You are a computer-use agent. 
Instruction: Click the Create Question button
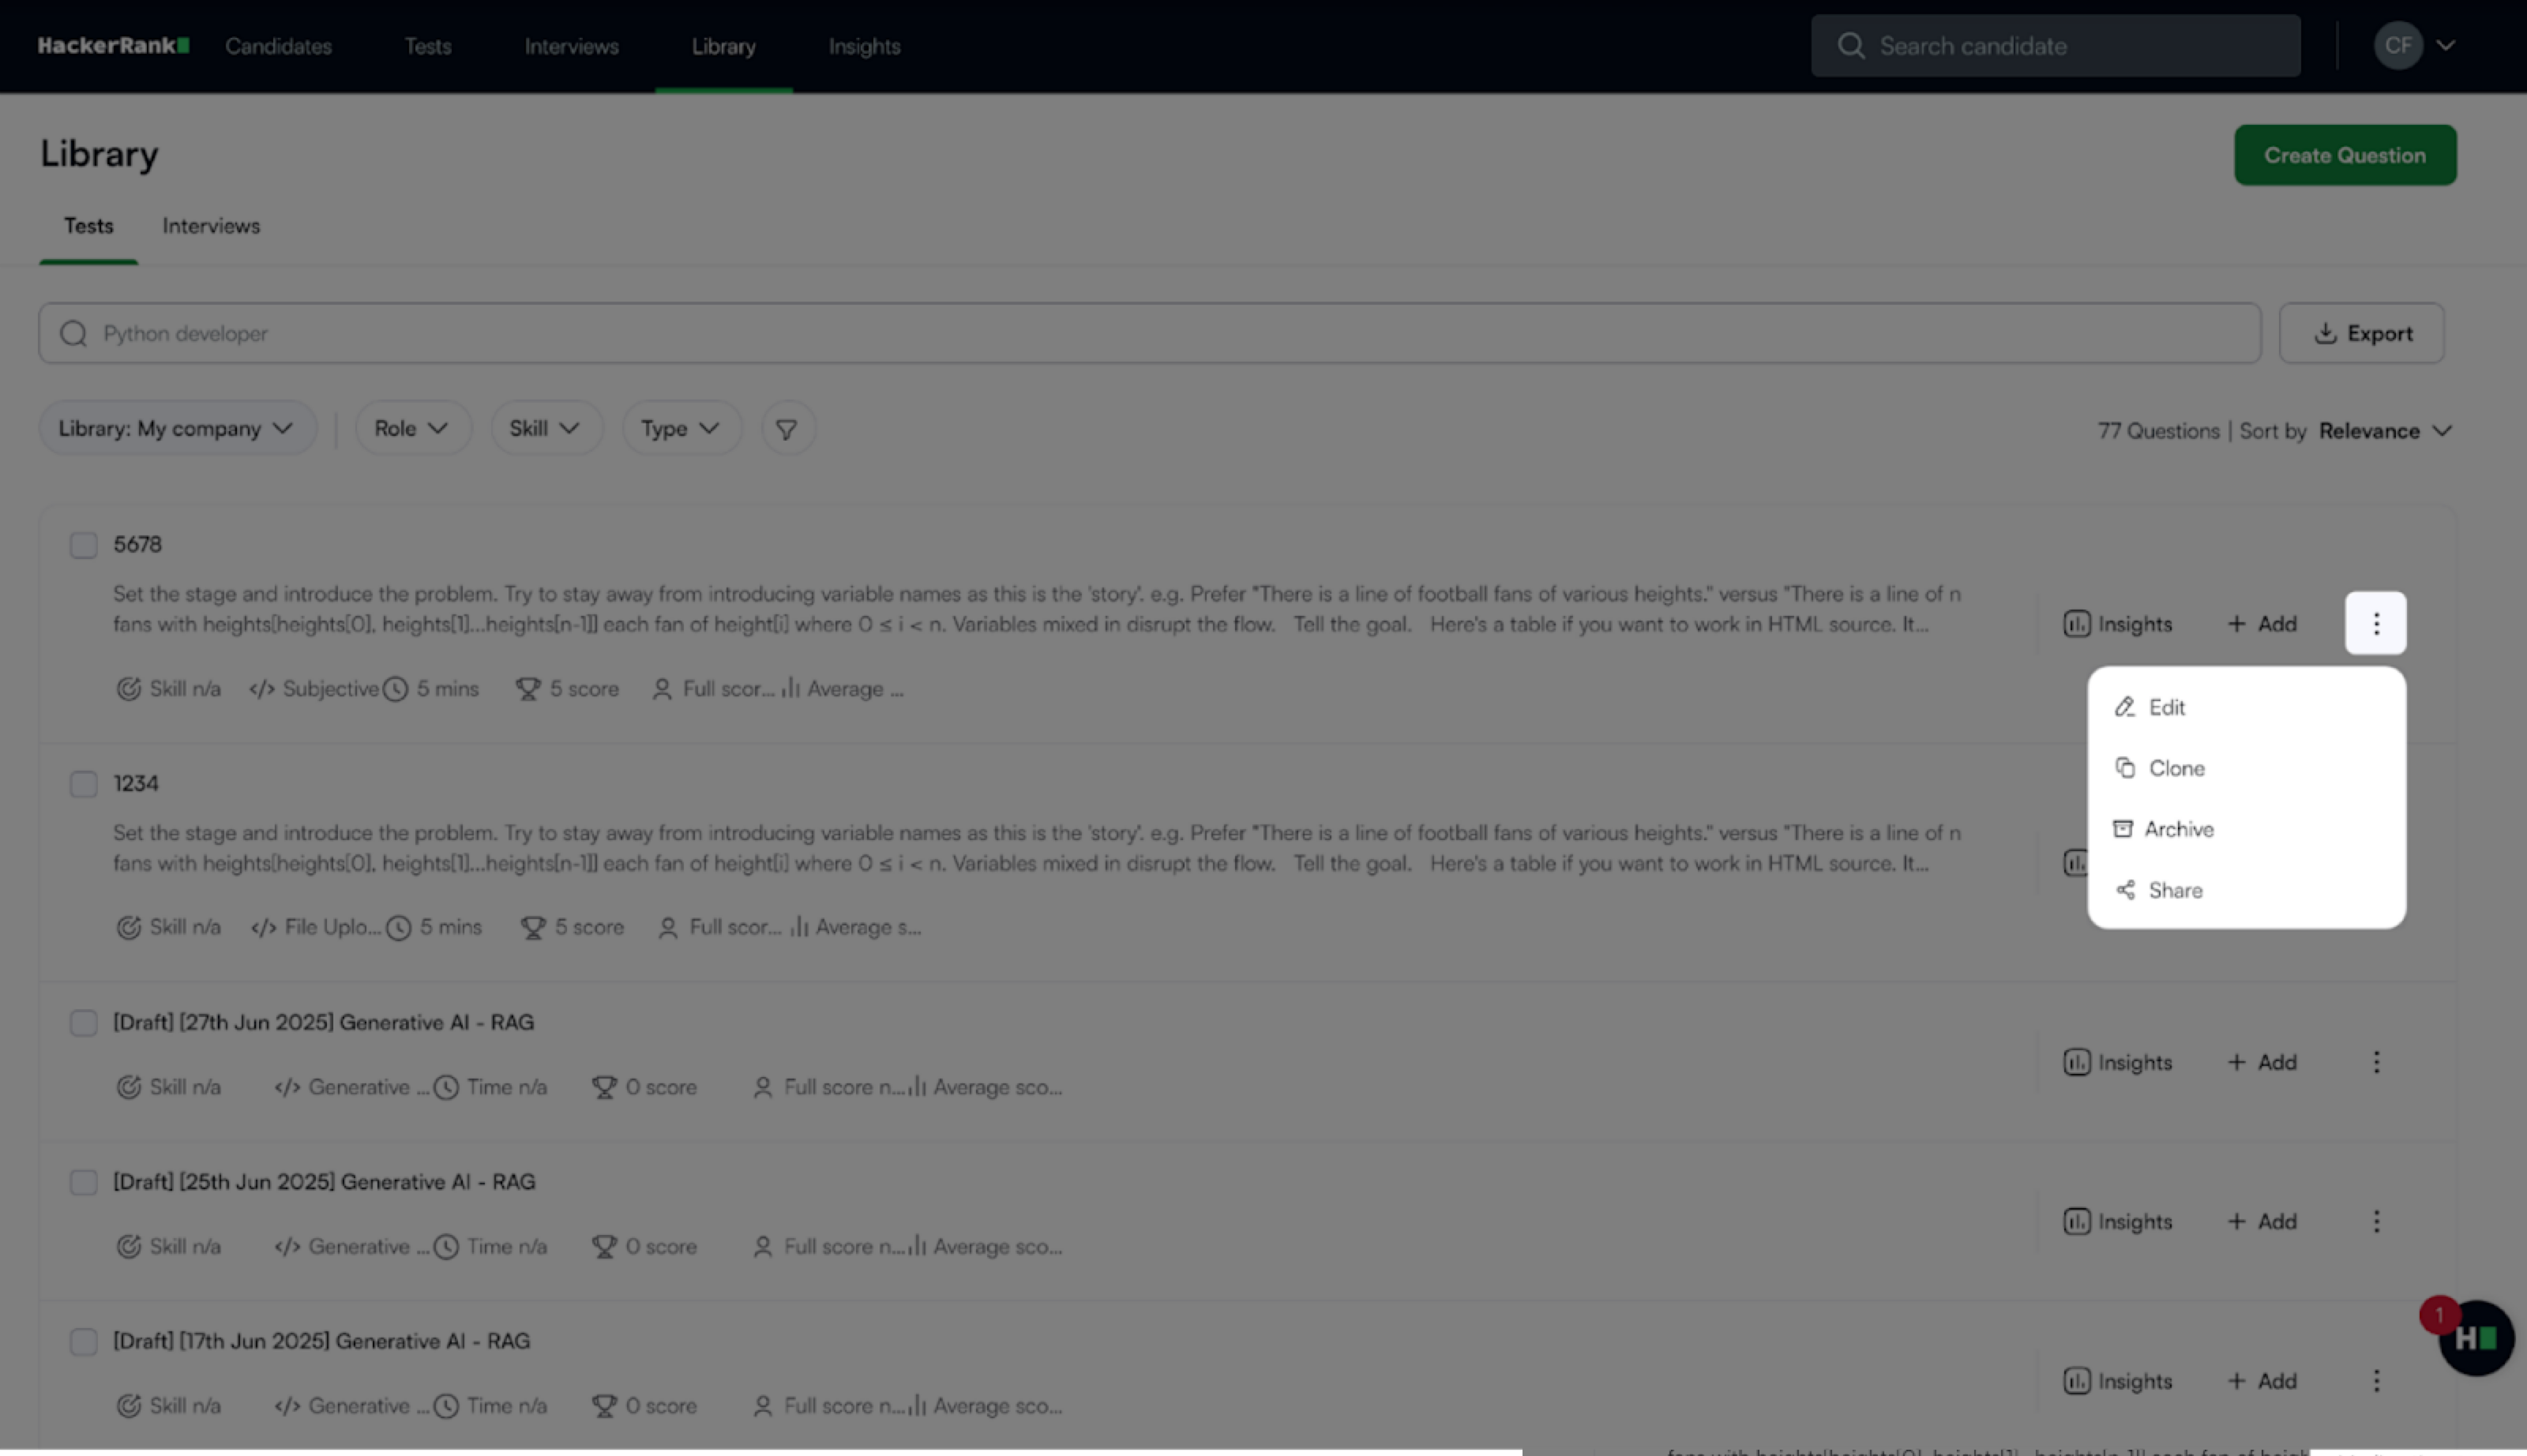coord(2344,156)
